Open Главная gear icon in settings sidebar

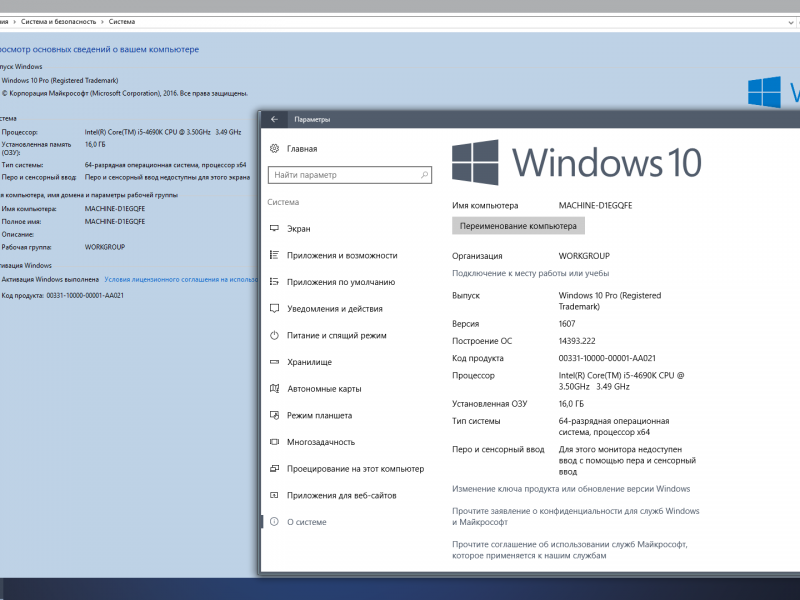pyautogui.click(x=274, y=148)
